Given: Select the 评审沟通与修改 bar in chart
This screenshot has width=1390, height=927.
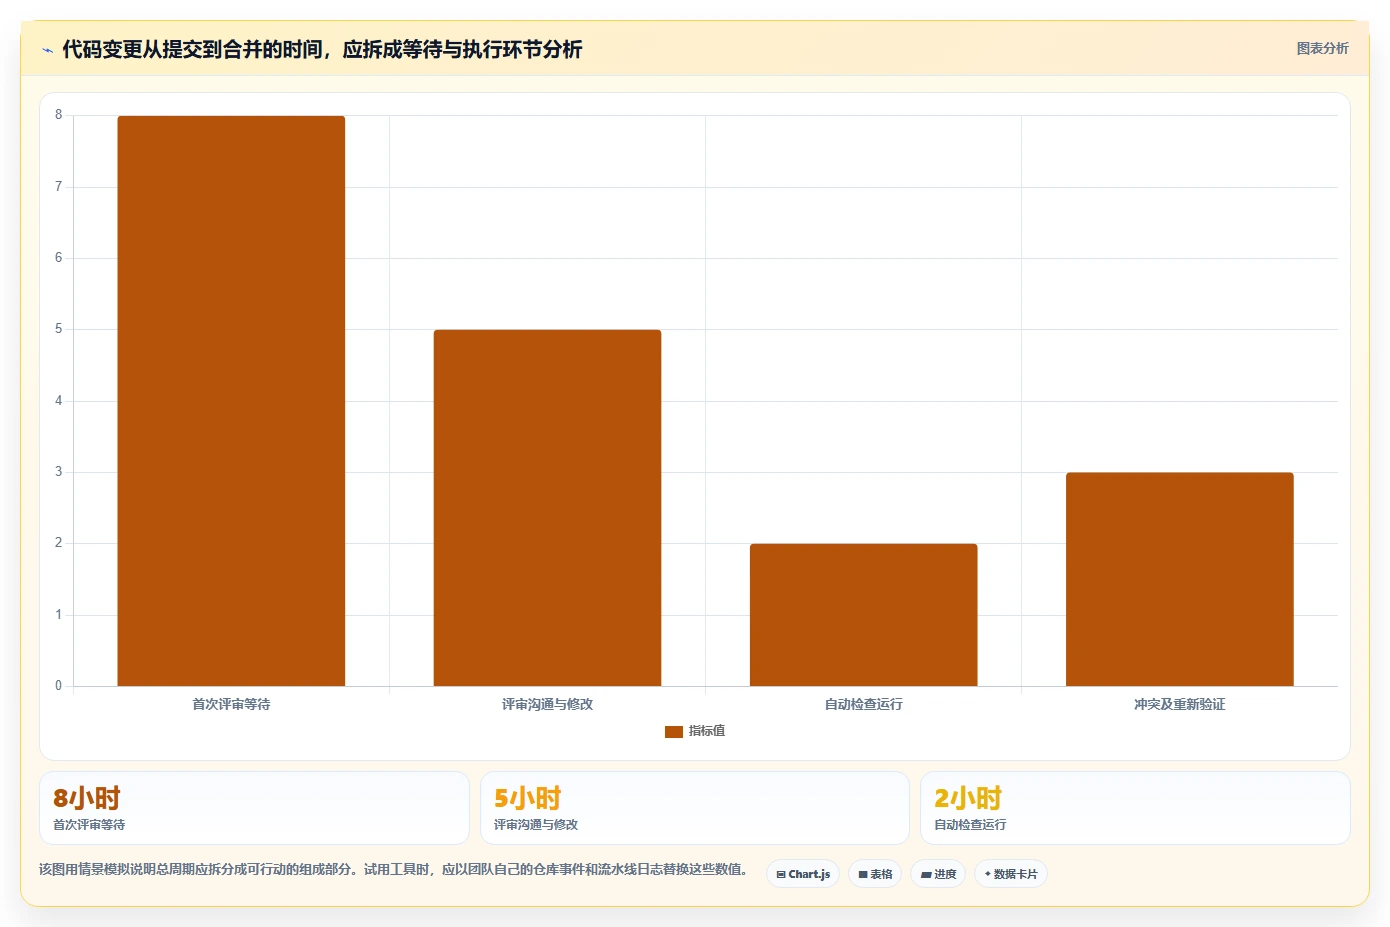Looking at the screenshot, I should click(x=547, y=508).
